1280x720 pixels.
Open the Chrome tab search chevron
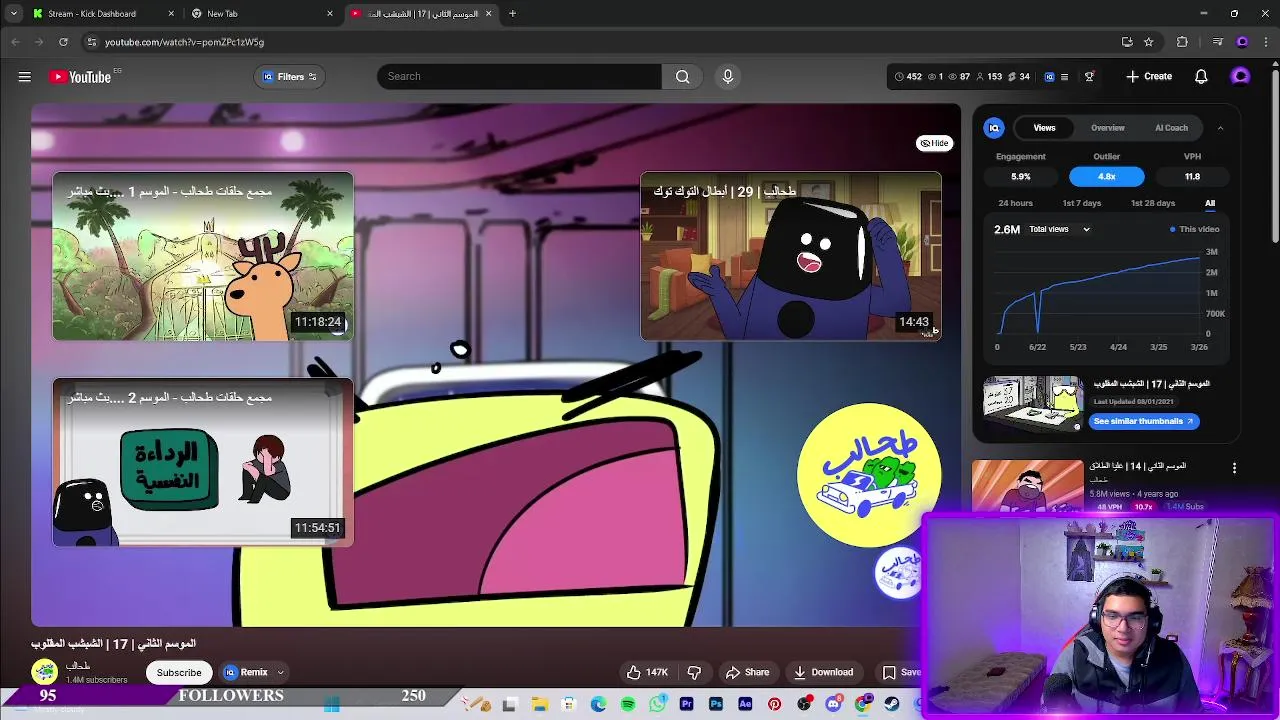point(13,13)
